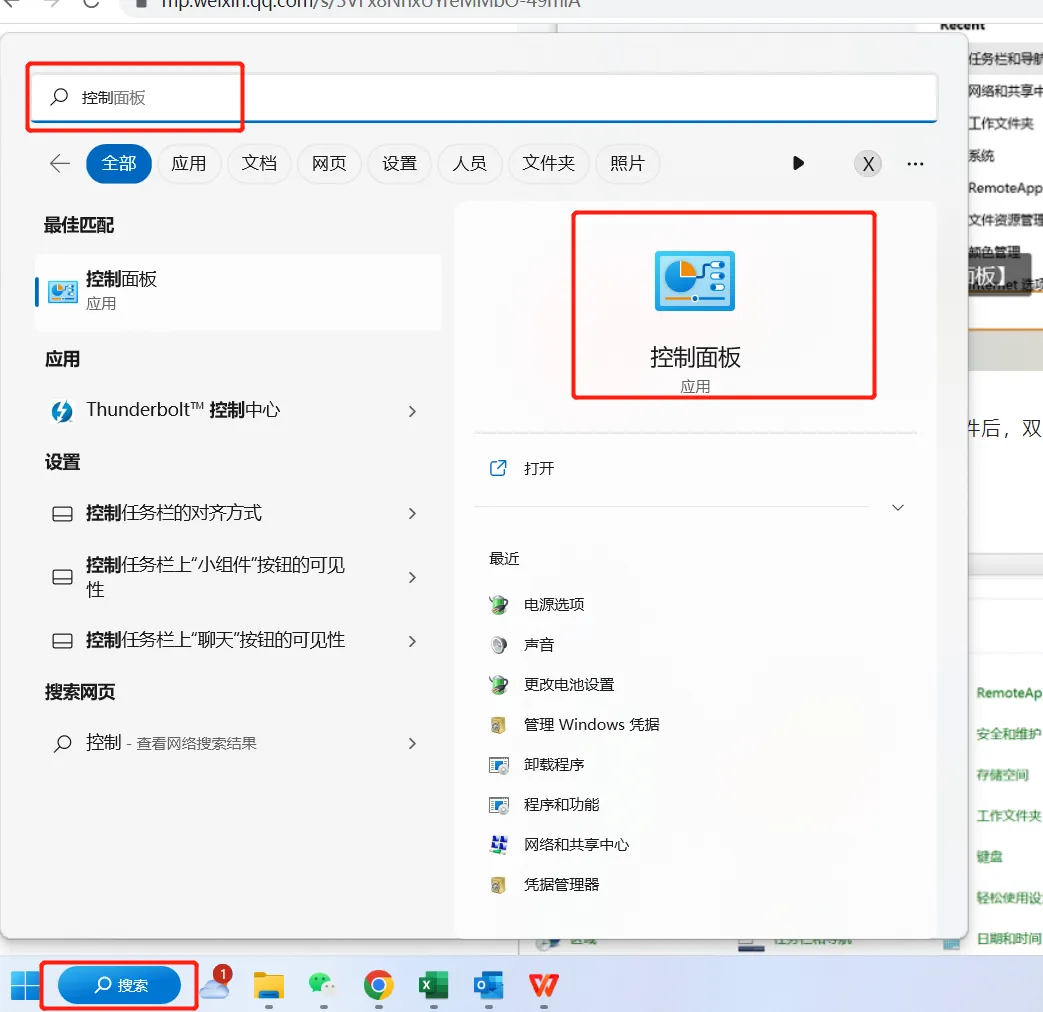Viewport: 1043px width, 1012px height.
Task: Open recent item 管理 Windows 凭据
Action: [591, 725]
